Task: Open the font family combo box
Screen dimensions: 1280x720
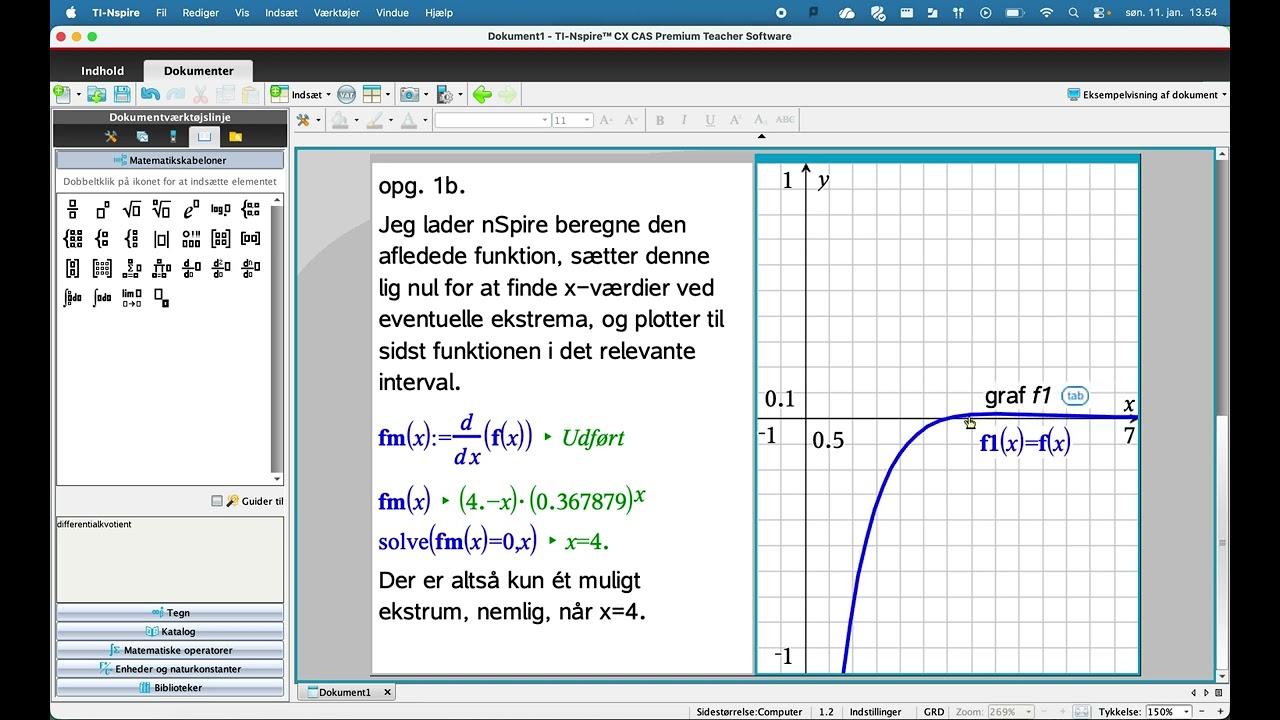Action: click(x=492, y=120)
